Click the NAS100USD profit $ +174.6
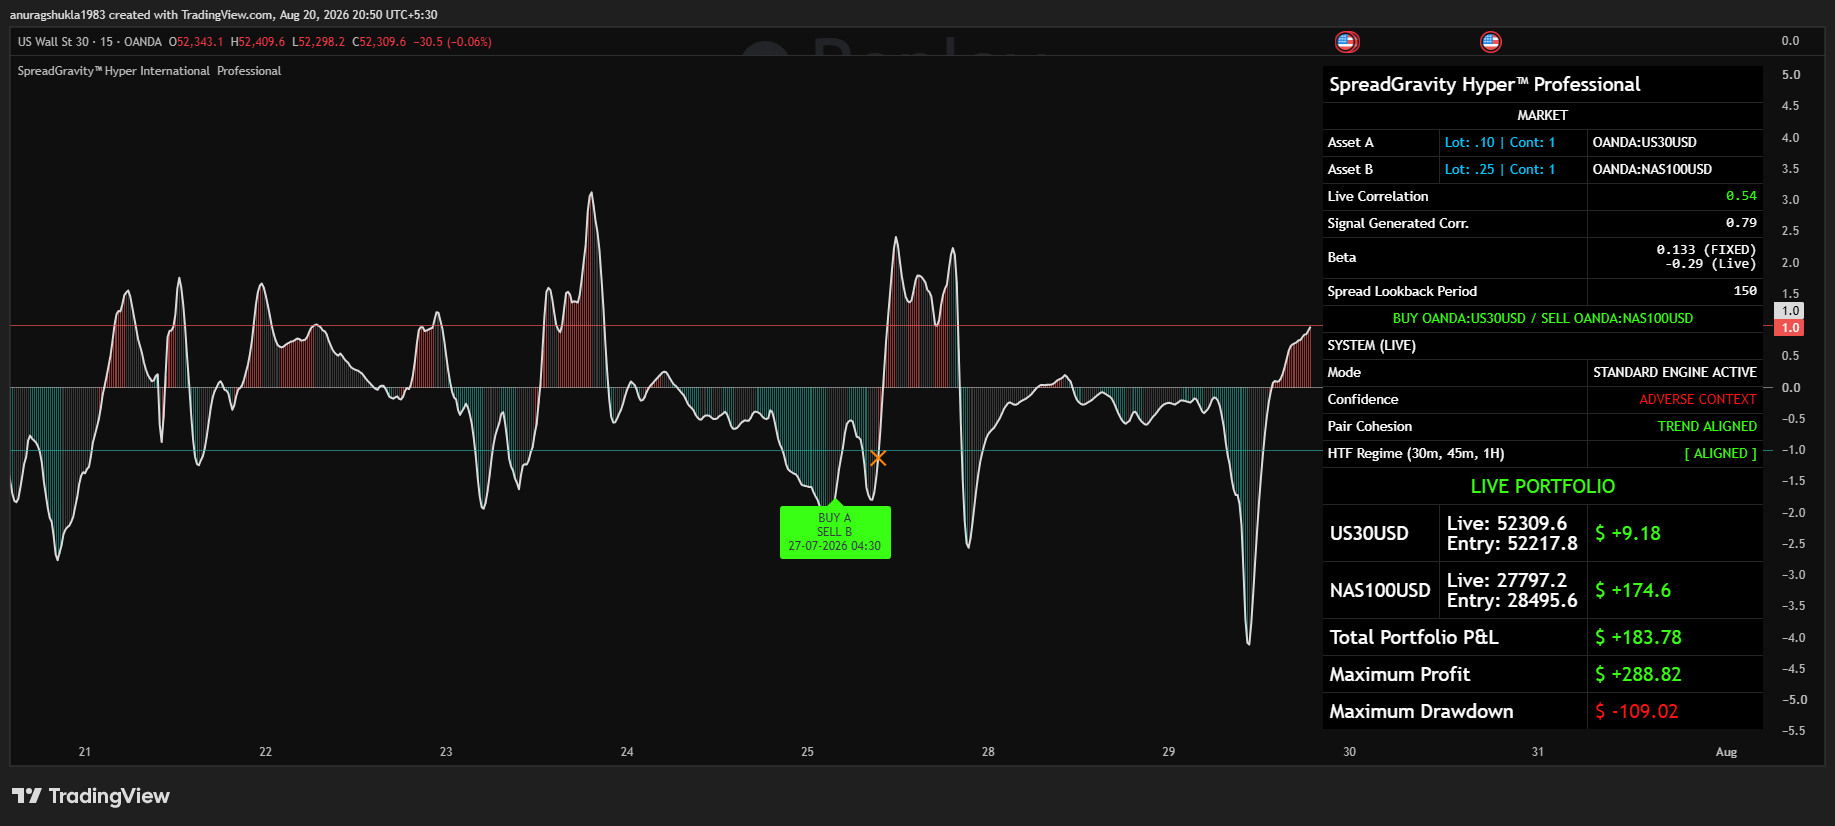 click(1633, 590)
